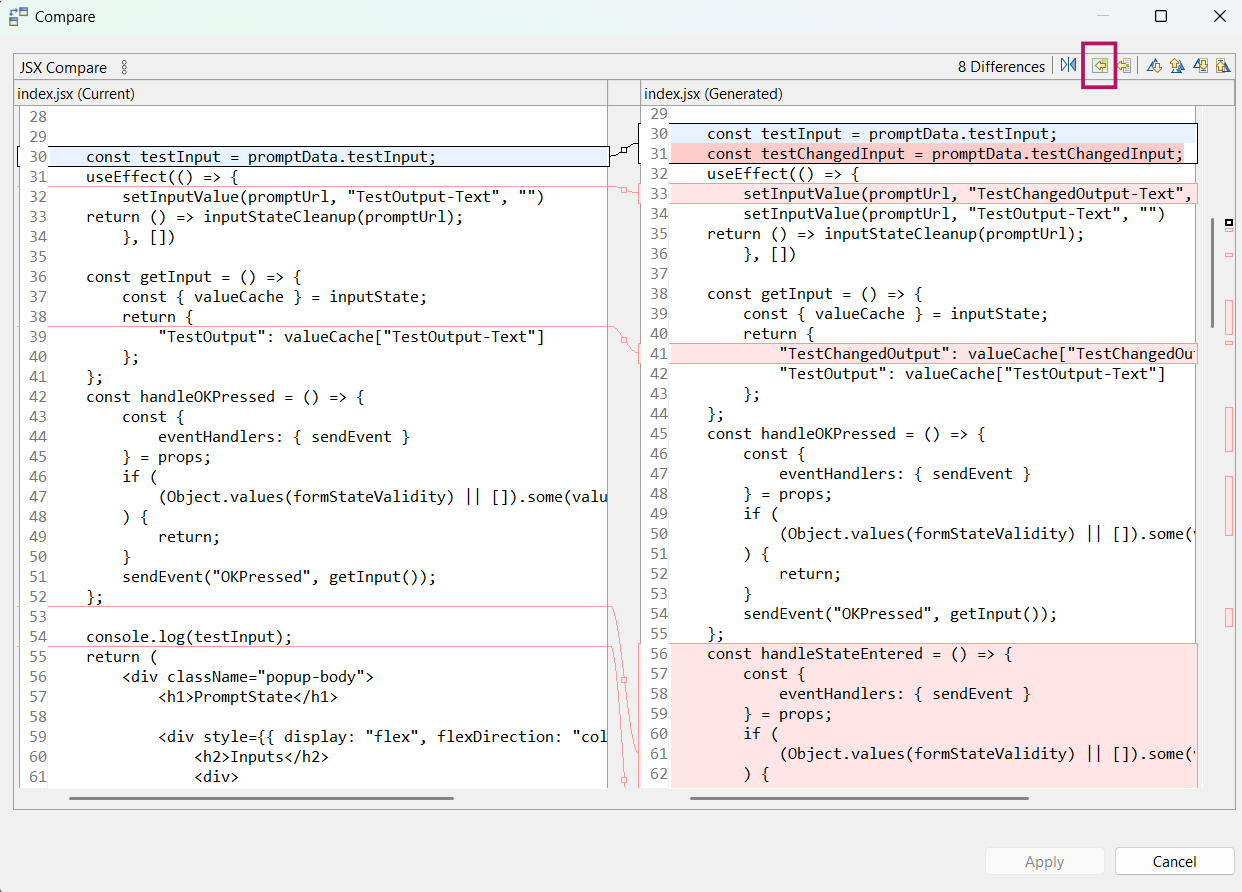Click the '8 Differences' label
The height and width of the screenshot is (892, 1242).
click(1001, 67)
